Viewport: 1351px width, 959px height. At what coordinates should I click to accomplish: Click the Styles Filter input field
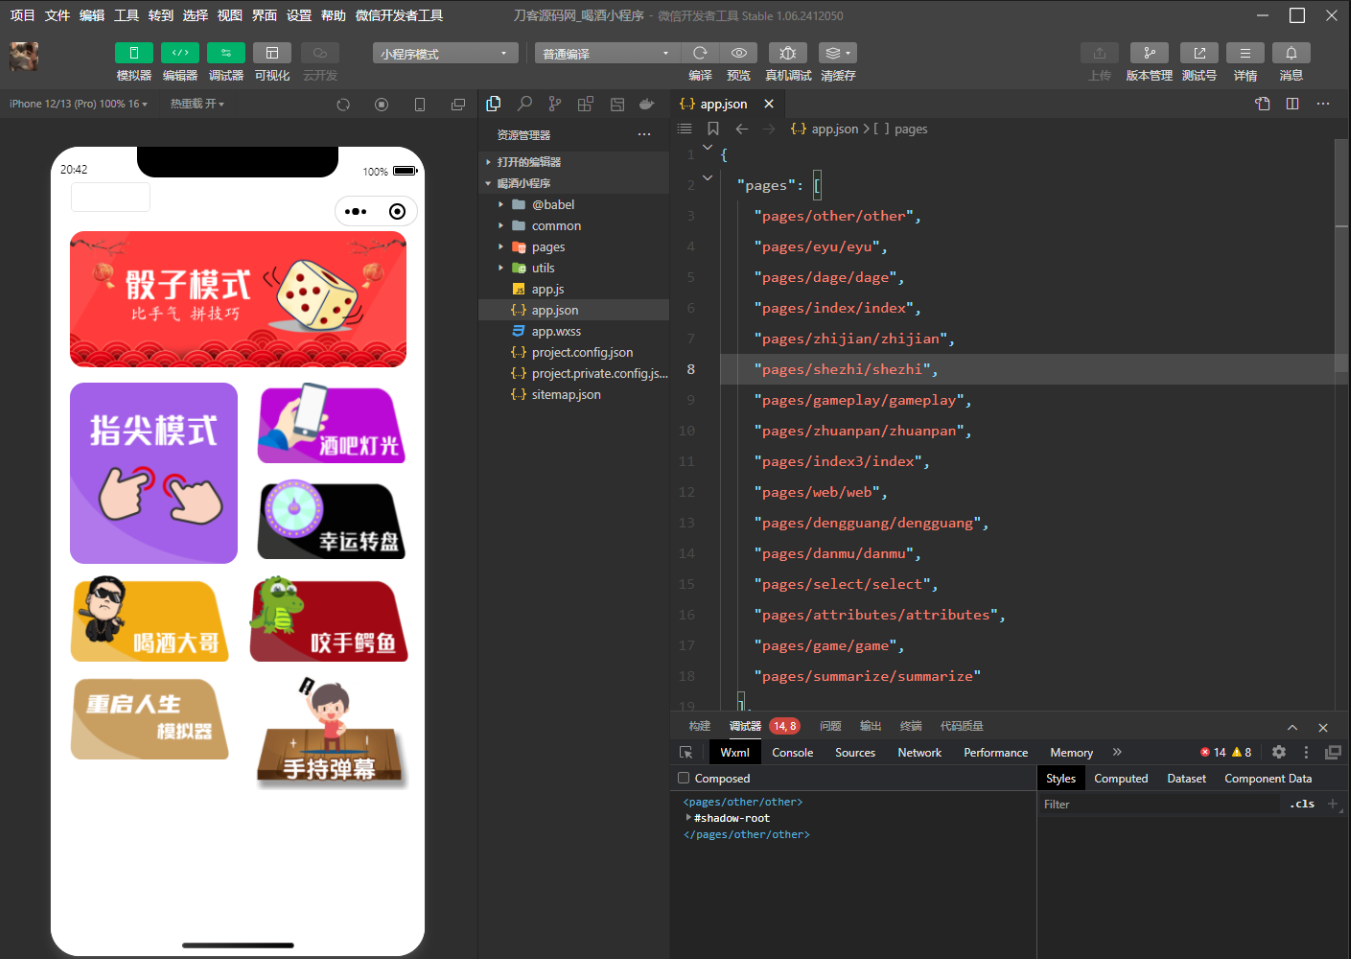point(1160,804)
